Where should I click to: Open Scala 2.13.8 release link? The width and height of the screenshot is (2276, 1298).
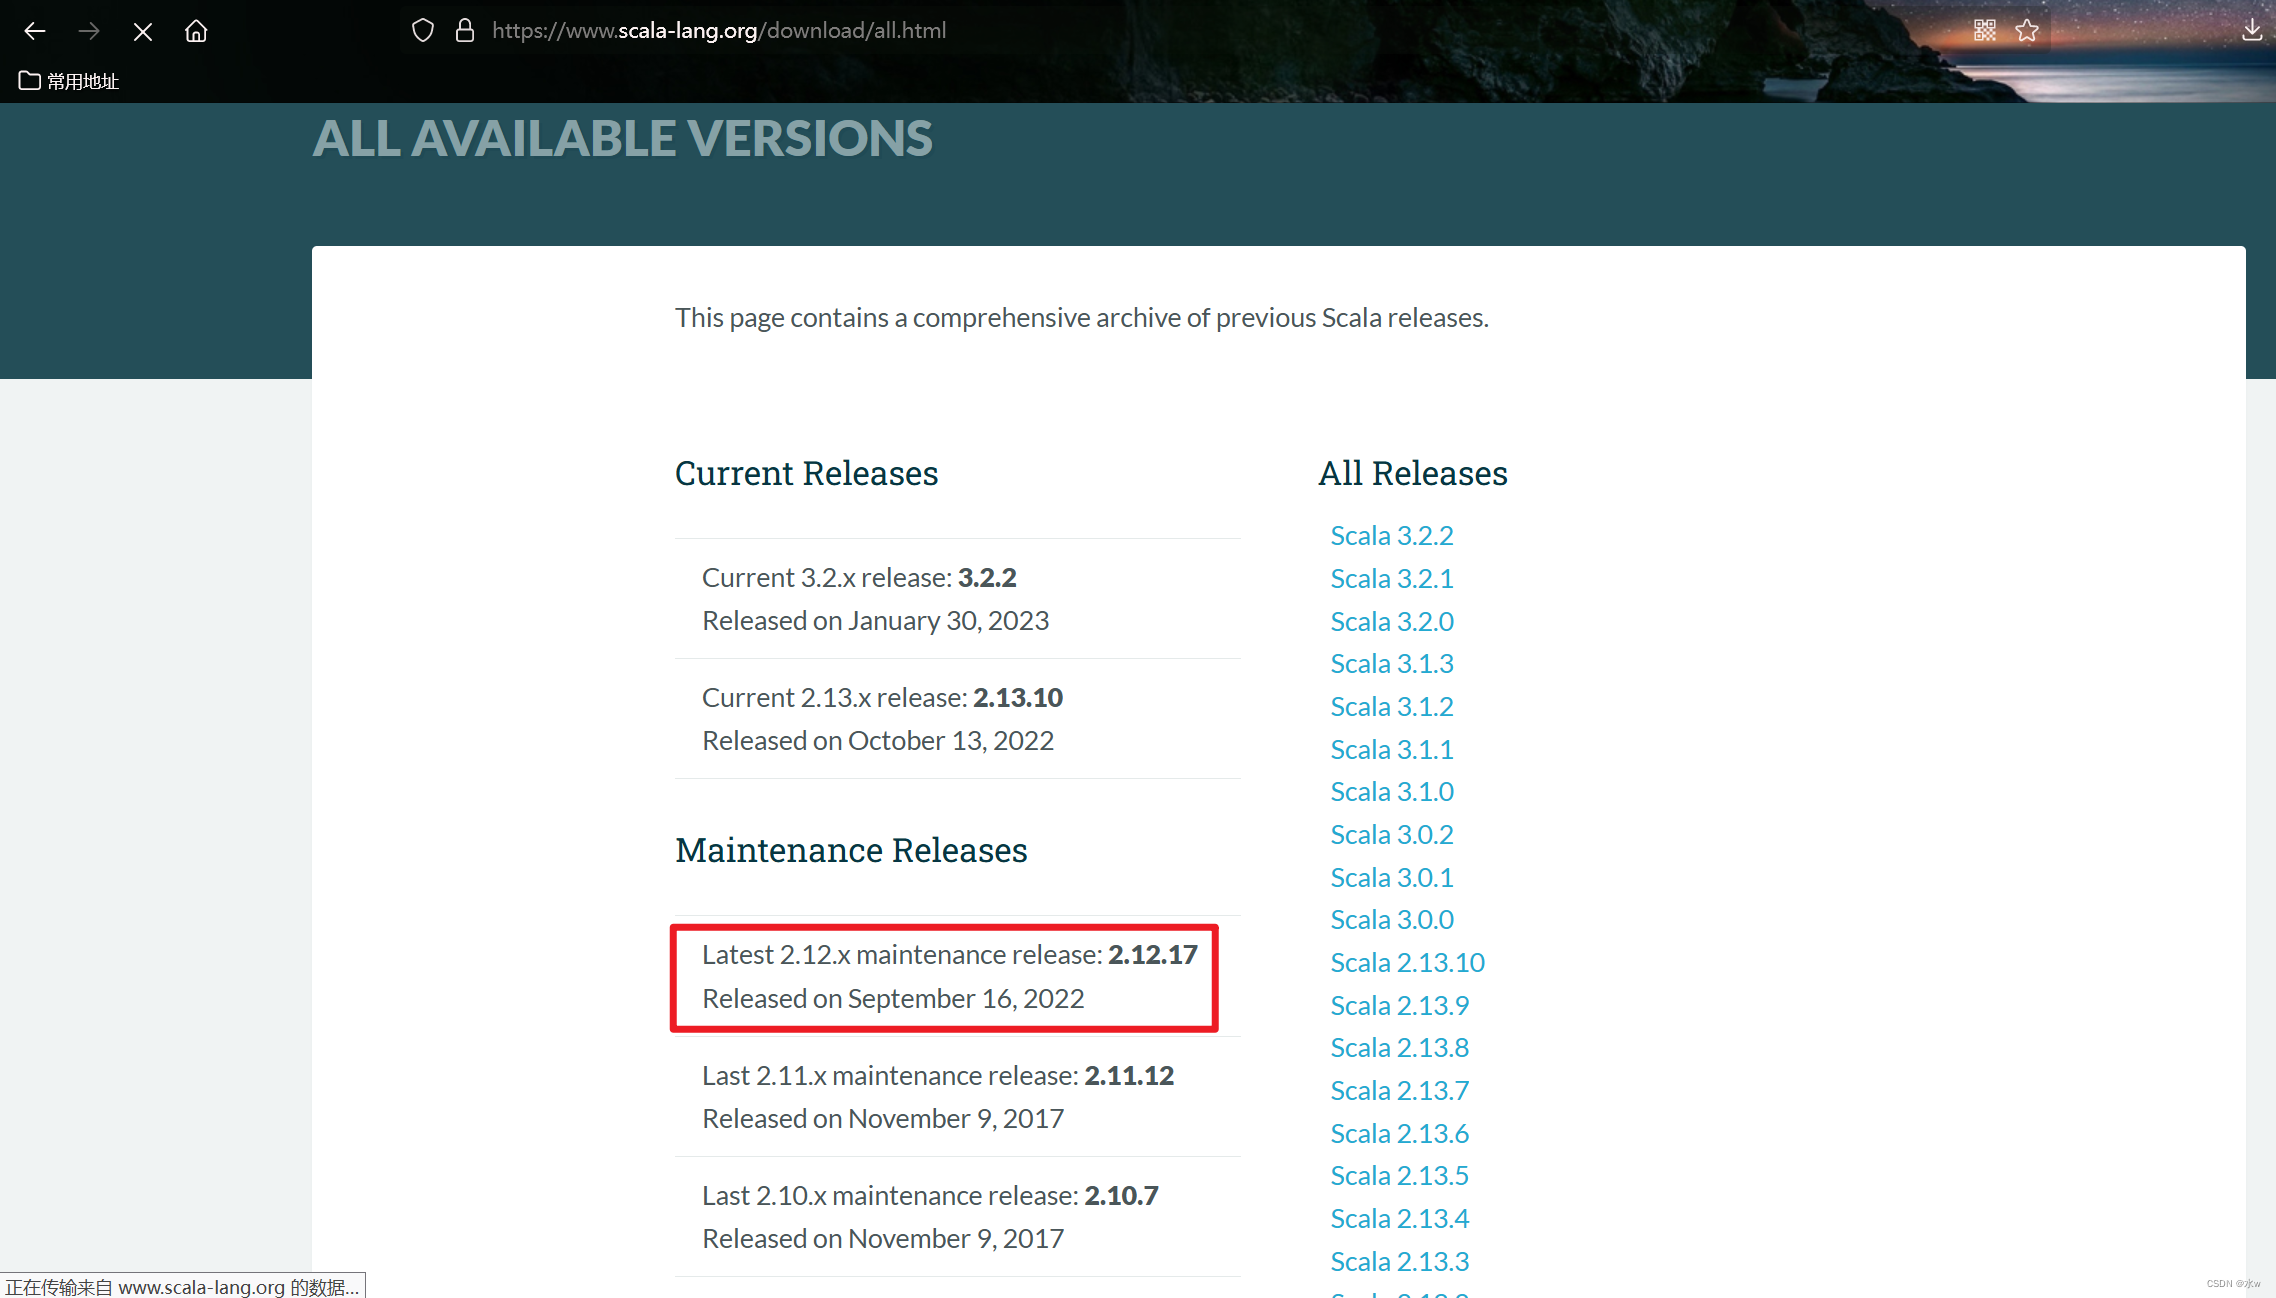(x=1399, y=1048)
